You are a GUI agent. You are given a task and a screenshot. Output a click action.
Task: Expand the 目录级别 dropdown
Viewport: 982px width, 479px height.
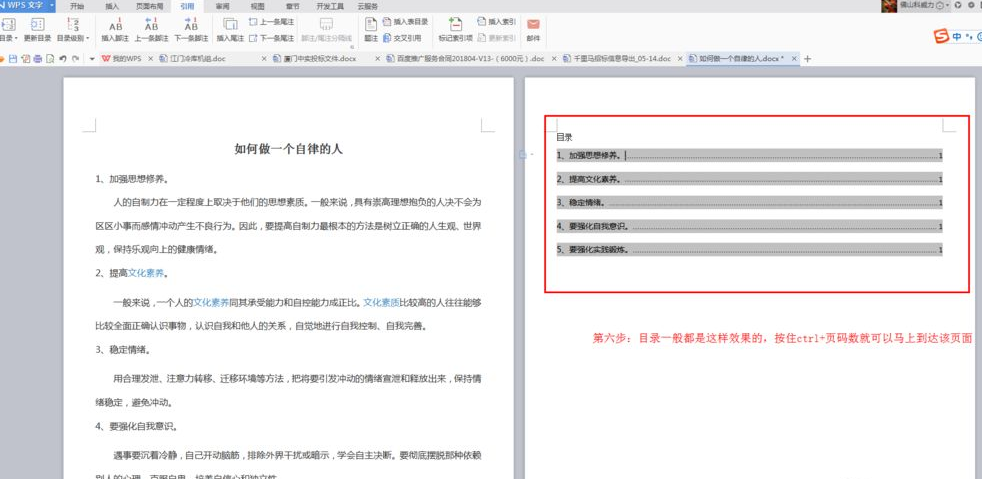click(x=73, y=38)
